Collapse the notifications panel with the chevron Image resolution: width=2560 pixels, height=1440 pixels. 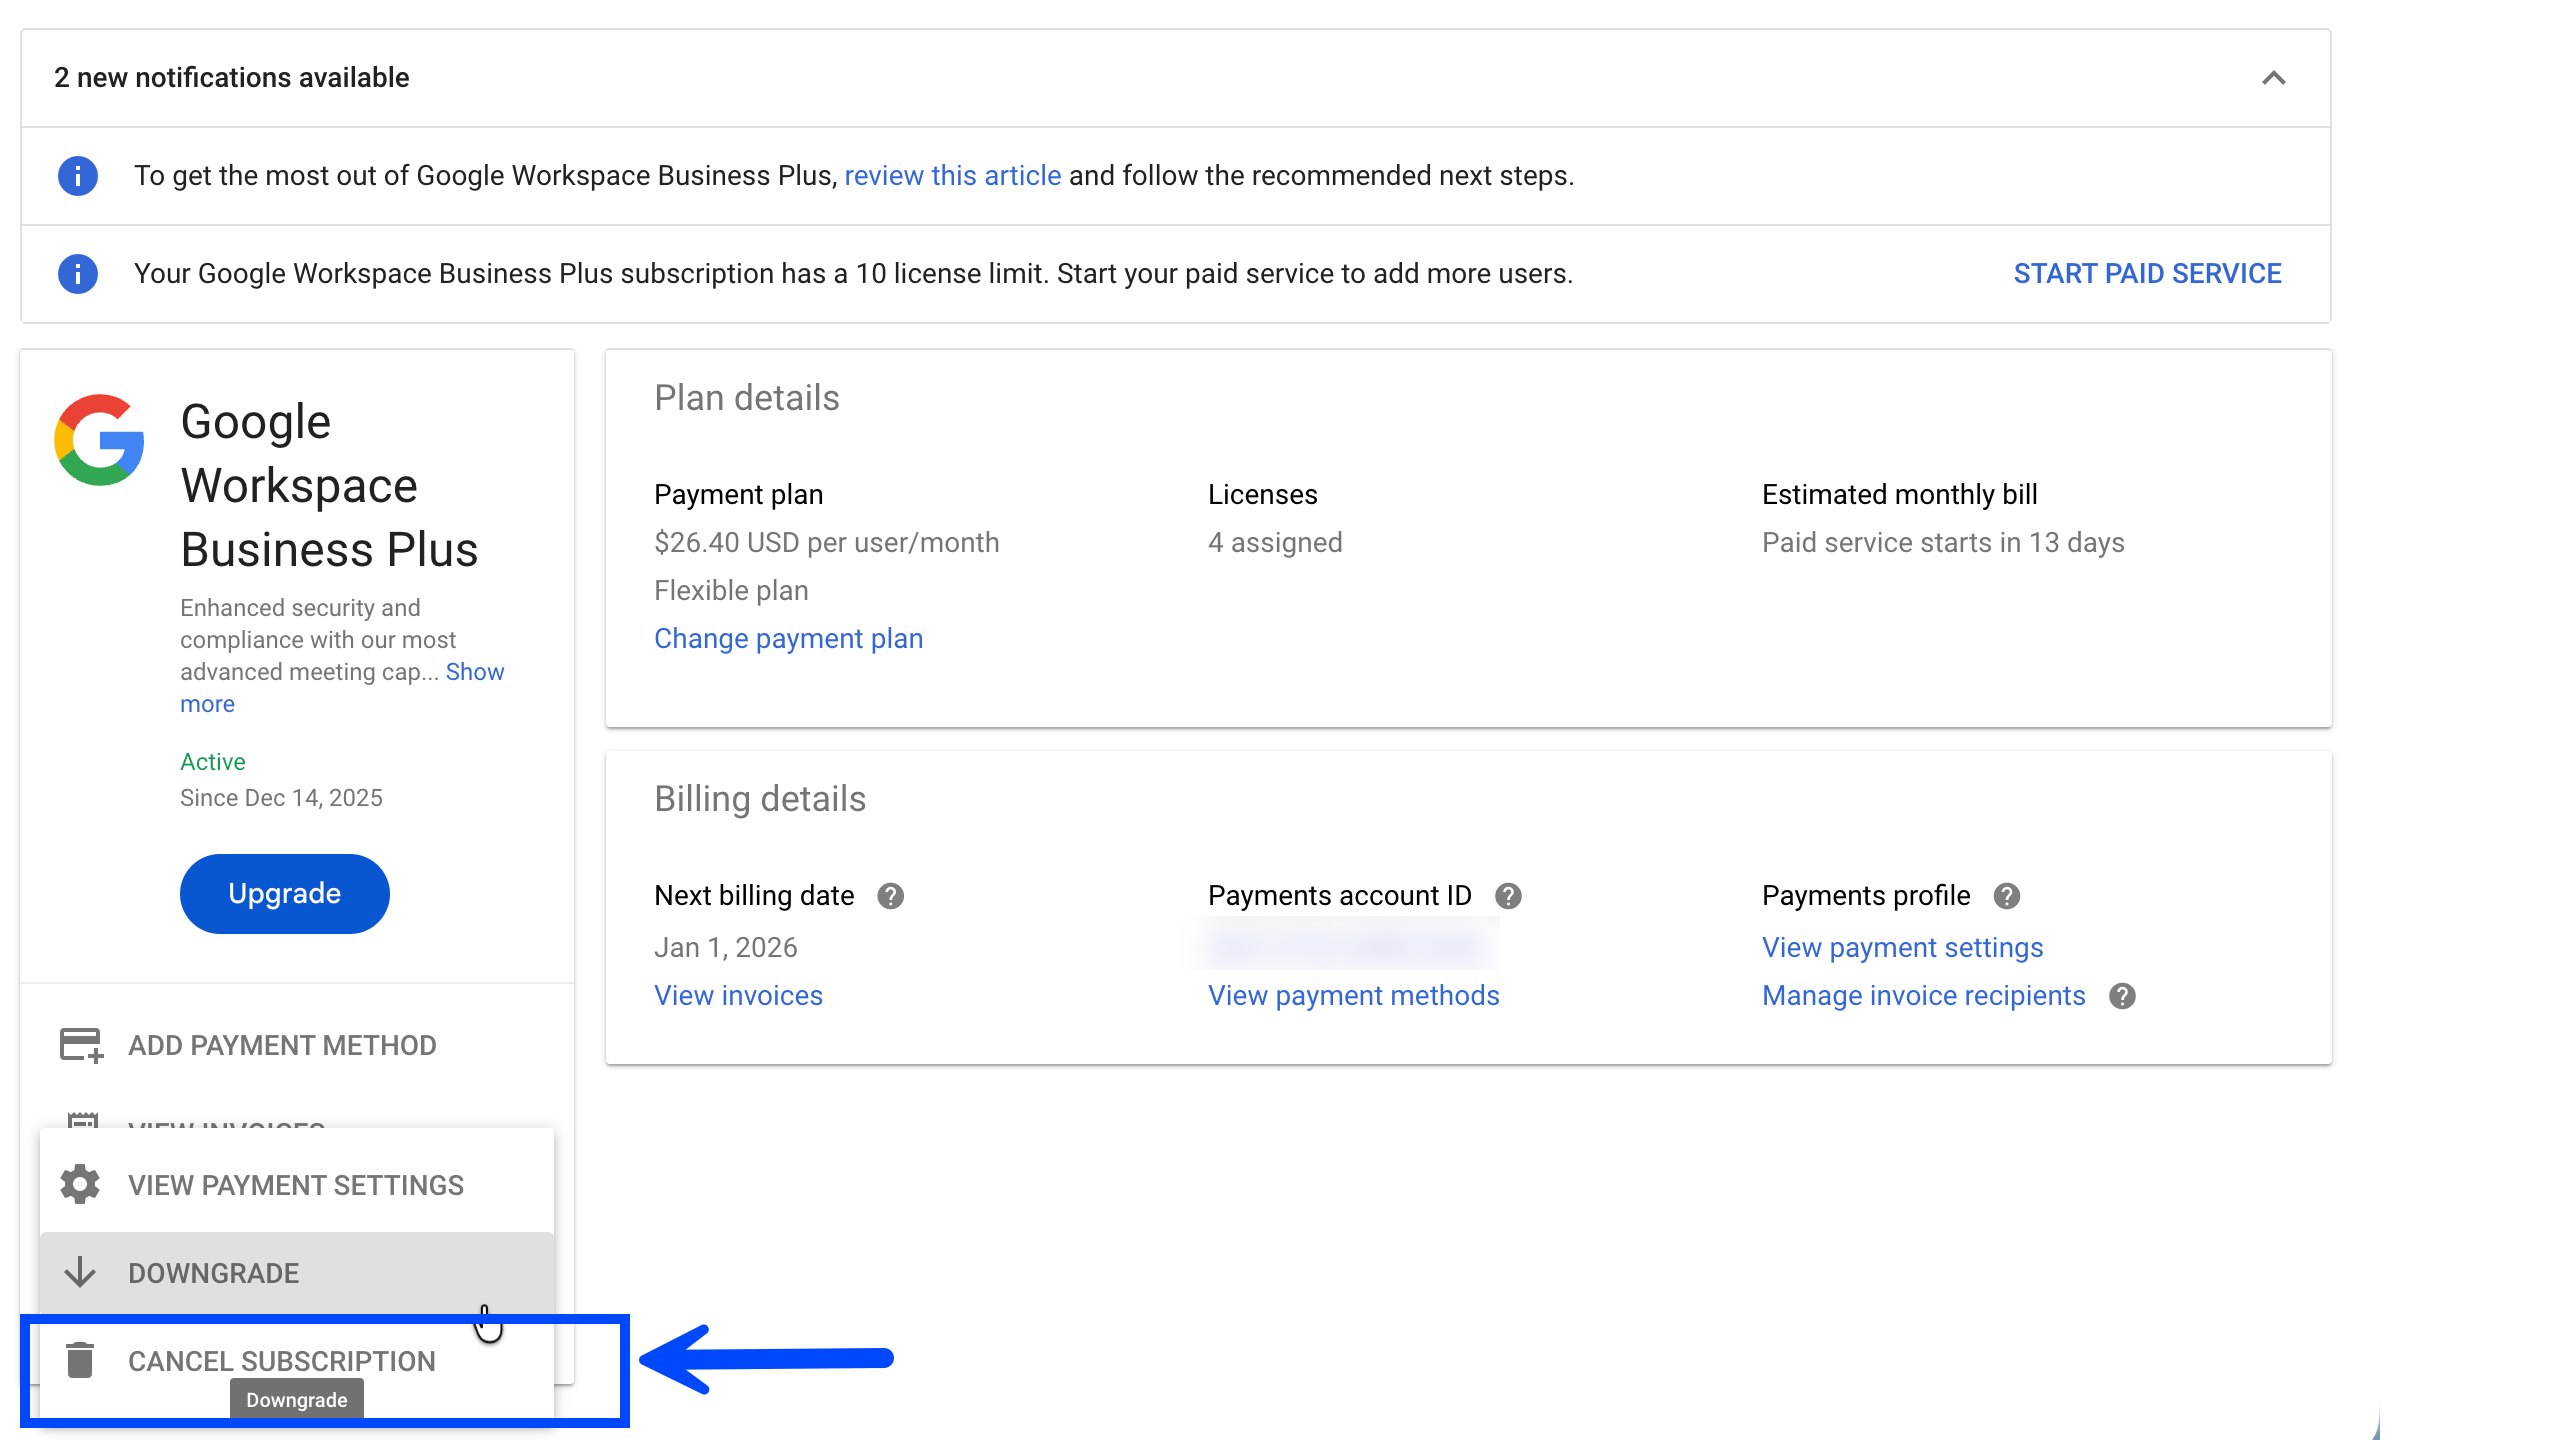(x=2274, y=77)
